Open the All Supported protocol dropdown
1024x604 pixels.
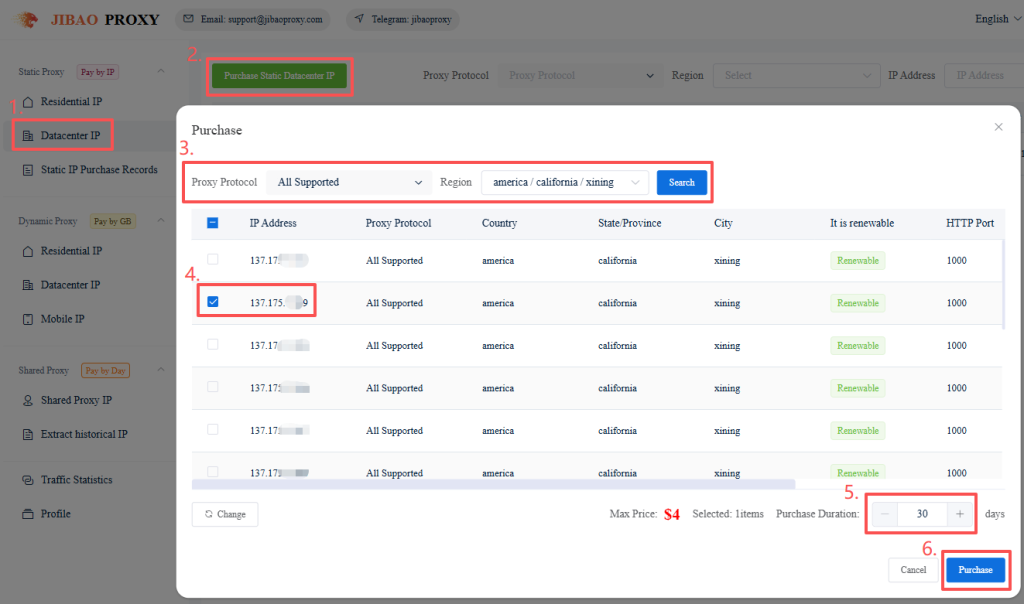(350, 182)
